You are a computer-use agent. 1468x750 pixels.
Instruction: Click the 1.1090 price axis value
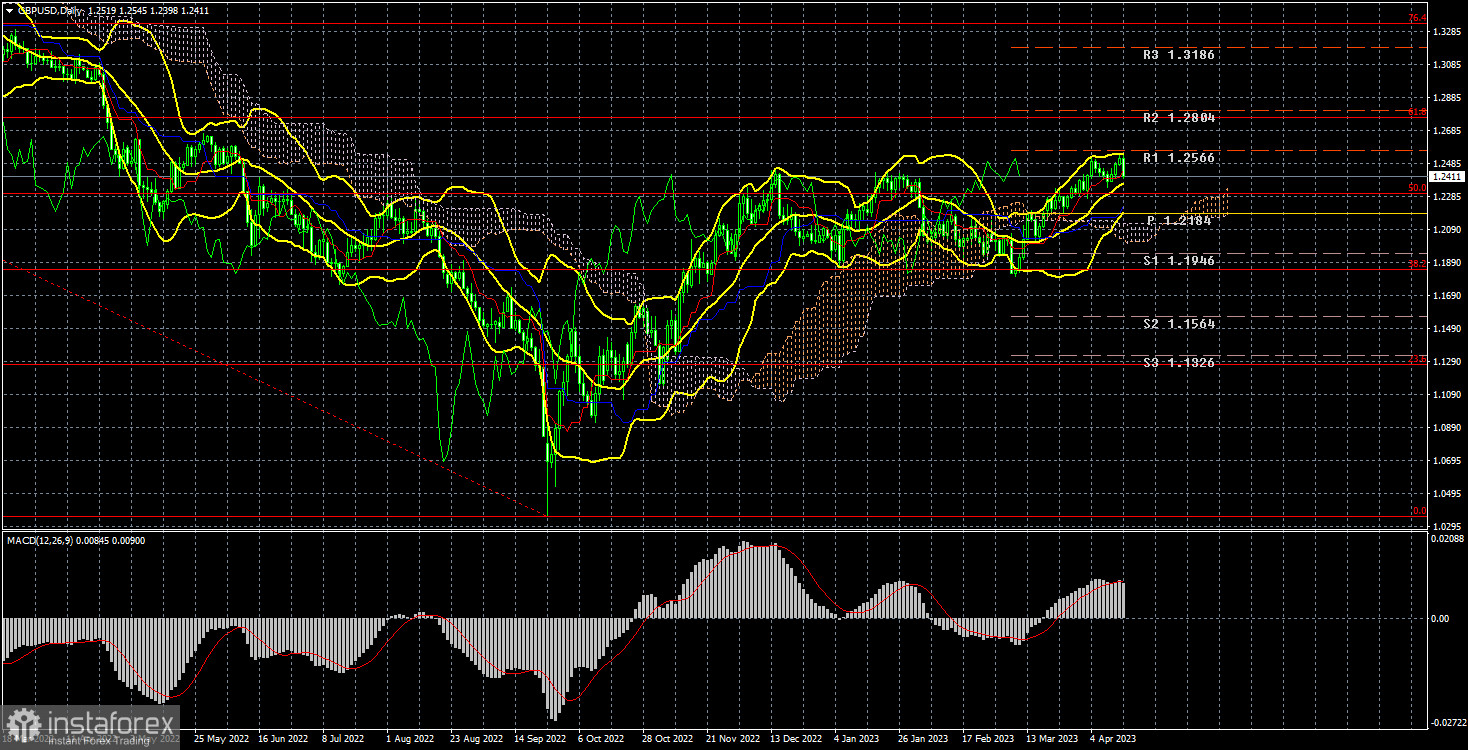1446,395
